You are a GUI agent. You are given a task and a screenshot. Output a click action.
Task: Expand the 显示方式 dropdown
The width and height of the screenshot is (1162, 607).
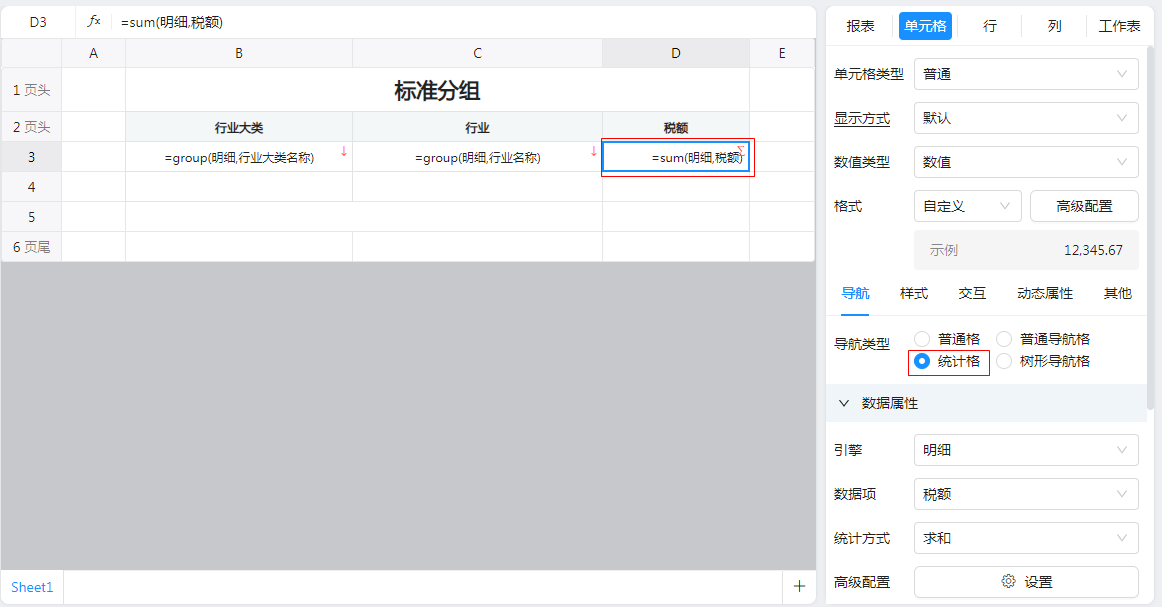(1026, 118)
